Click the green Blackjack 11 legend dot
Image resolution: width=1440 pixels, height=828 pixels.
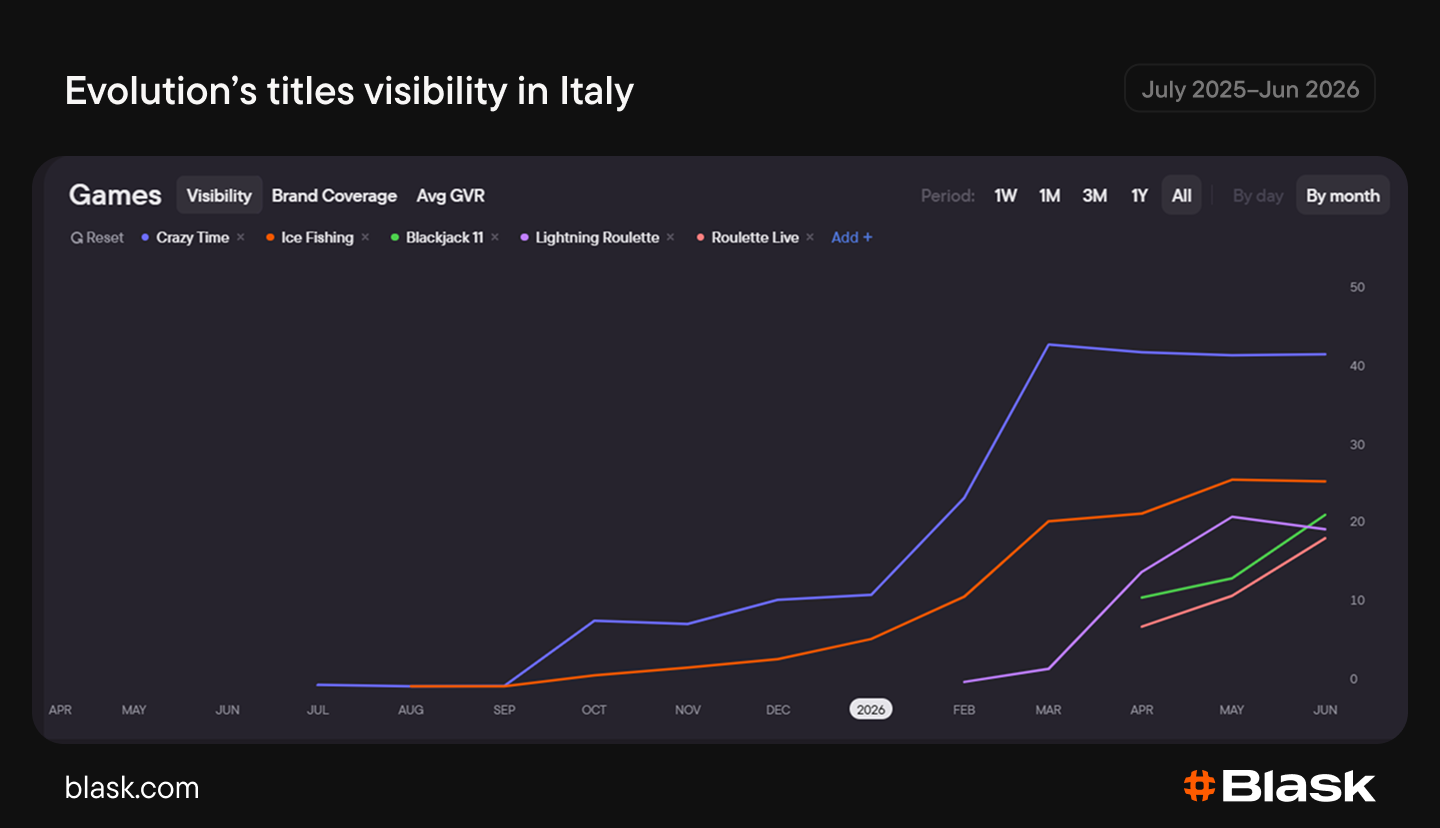[395, 238]
